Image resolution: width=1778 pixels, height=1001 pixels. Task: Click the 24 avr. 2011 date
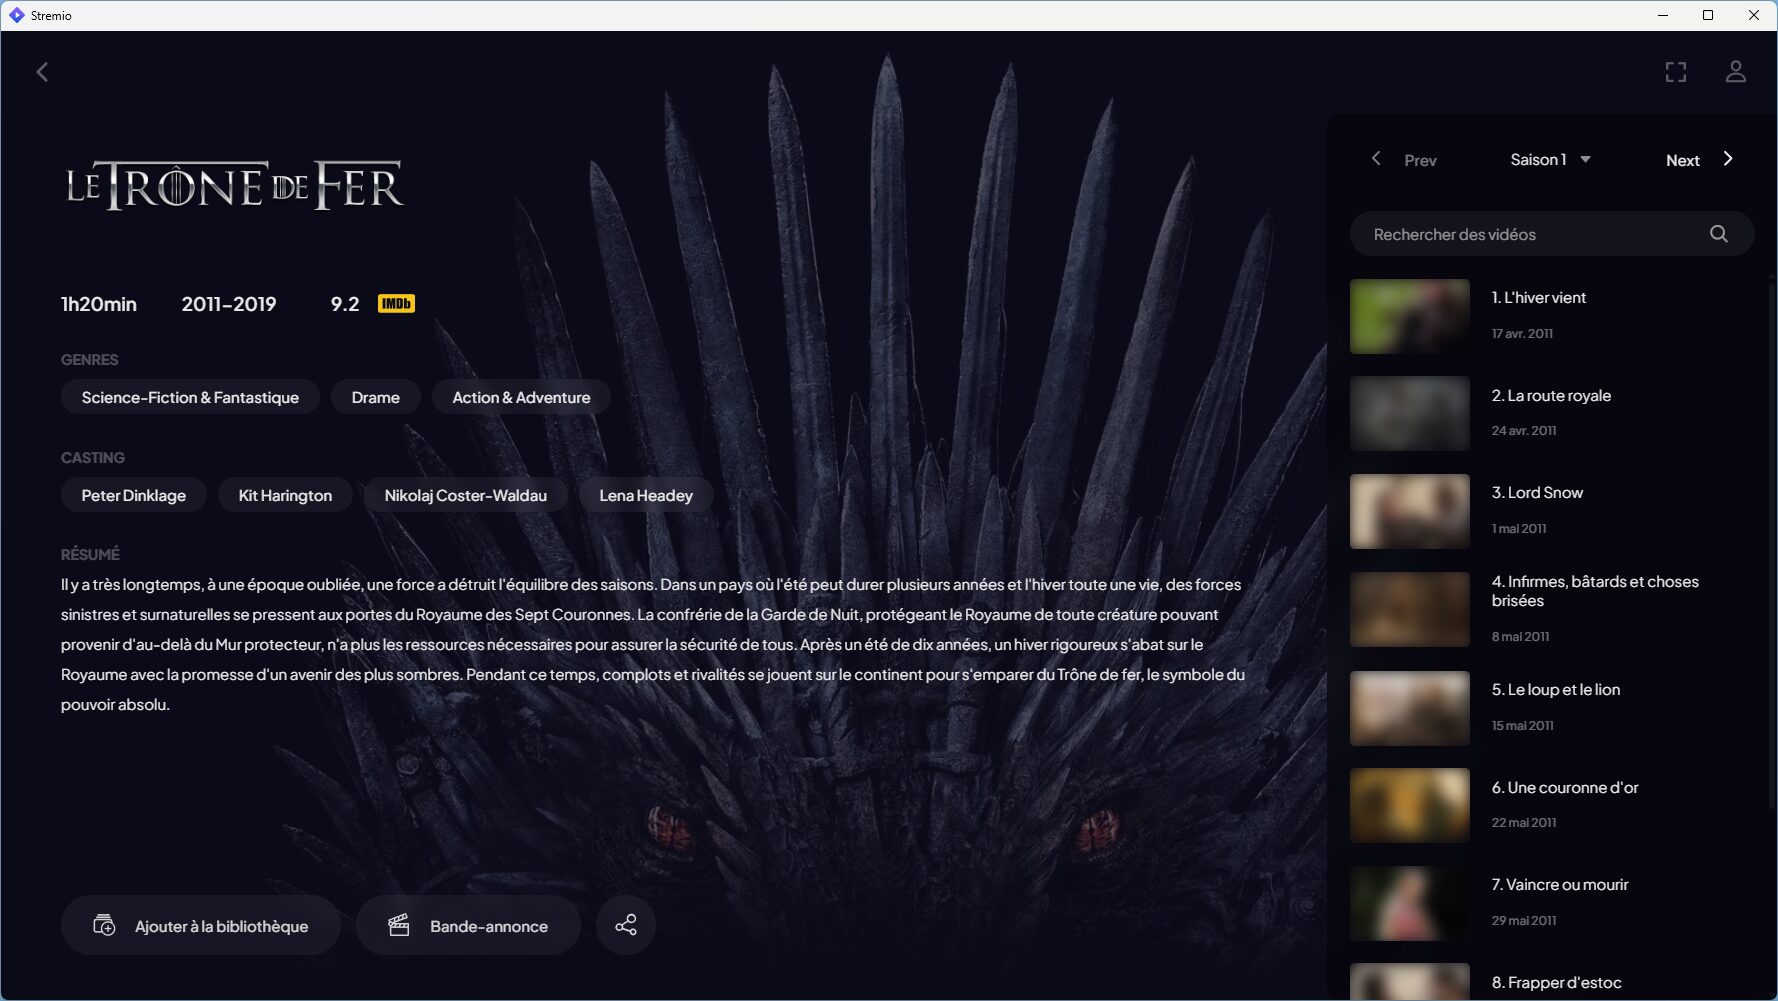coord(1524,431)
